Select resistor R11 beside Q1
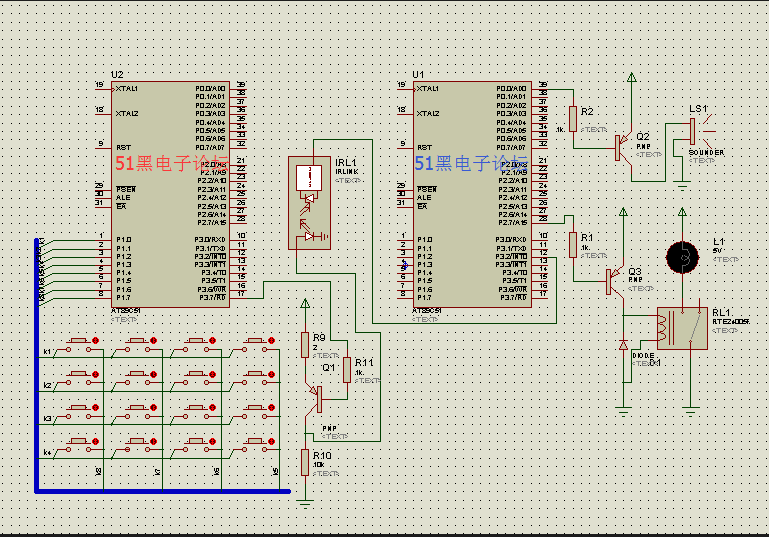Screen dimensions: 769x537 347,370
